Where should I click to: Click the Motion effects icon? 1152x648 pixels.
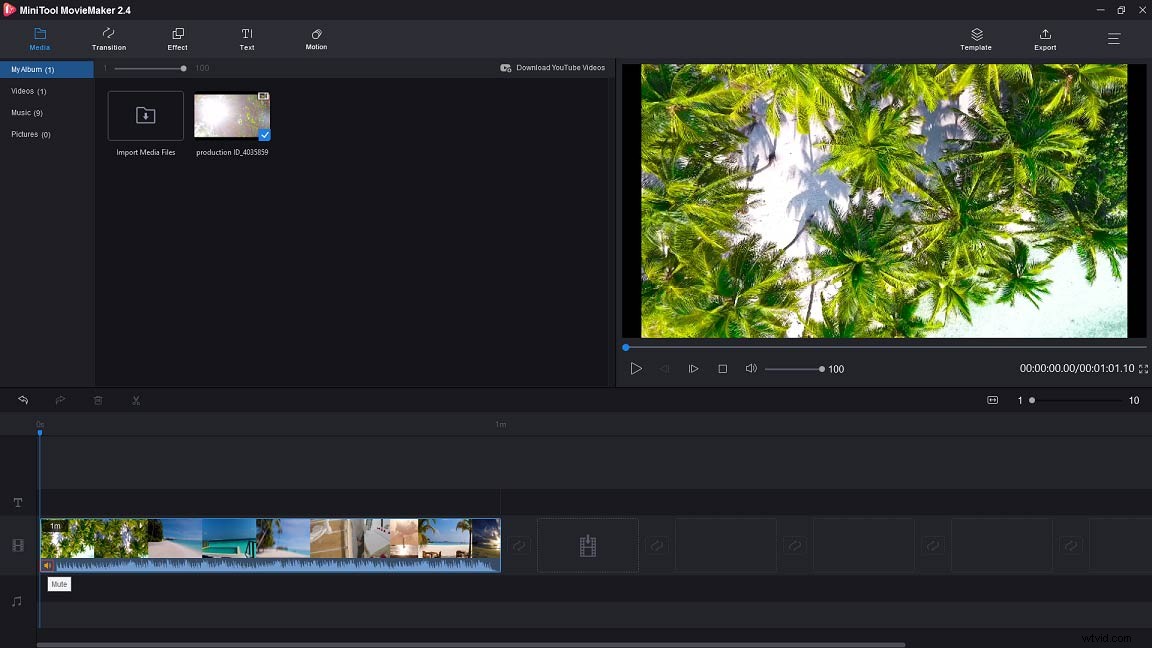pos(315,39)
